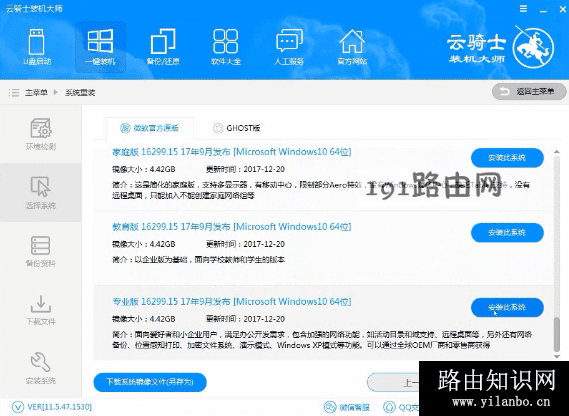Click the VER[11.5.47.1530] version text

[x=60, y=407]
